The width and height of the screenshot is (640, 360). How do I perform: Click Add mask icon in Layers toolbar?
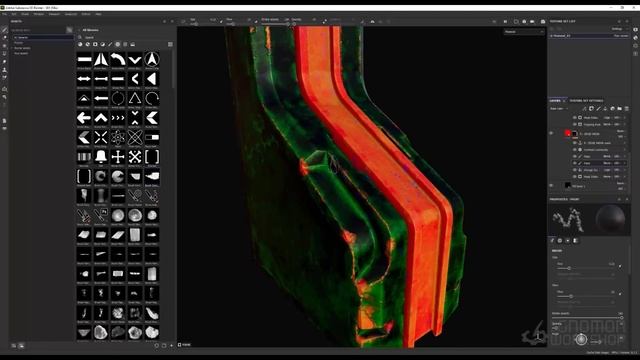click(591, 109)
